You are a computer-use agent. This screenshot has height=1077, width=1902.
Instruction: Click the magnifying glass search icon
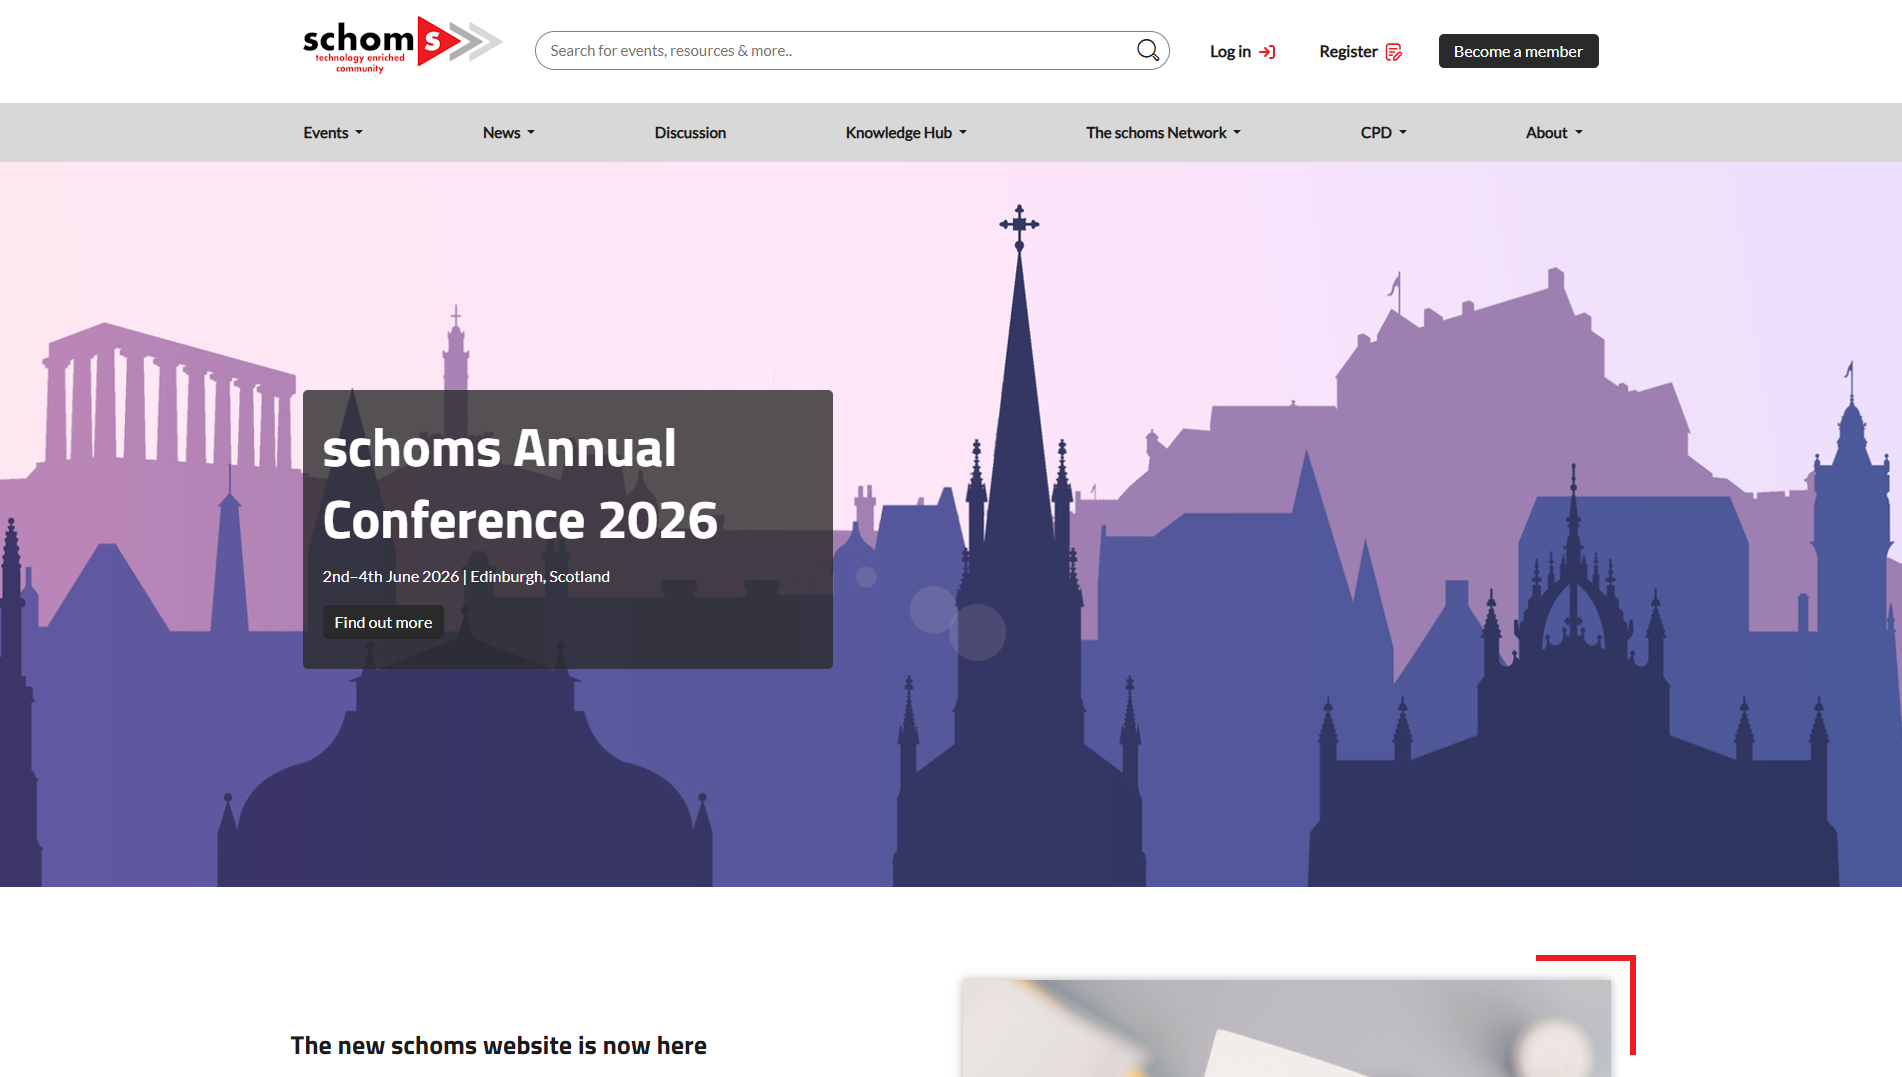(x=1147, y=50)
